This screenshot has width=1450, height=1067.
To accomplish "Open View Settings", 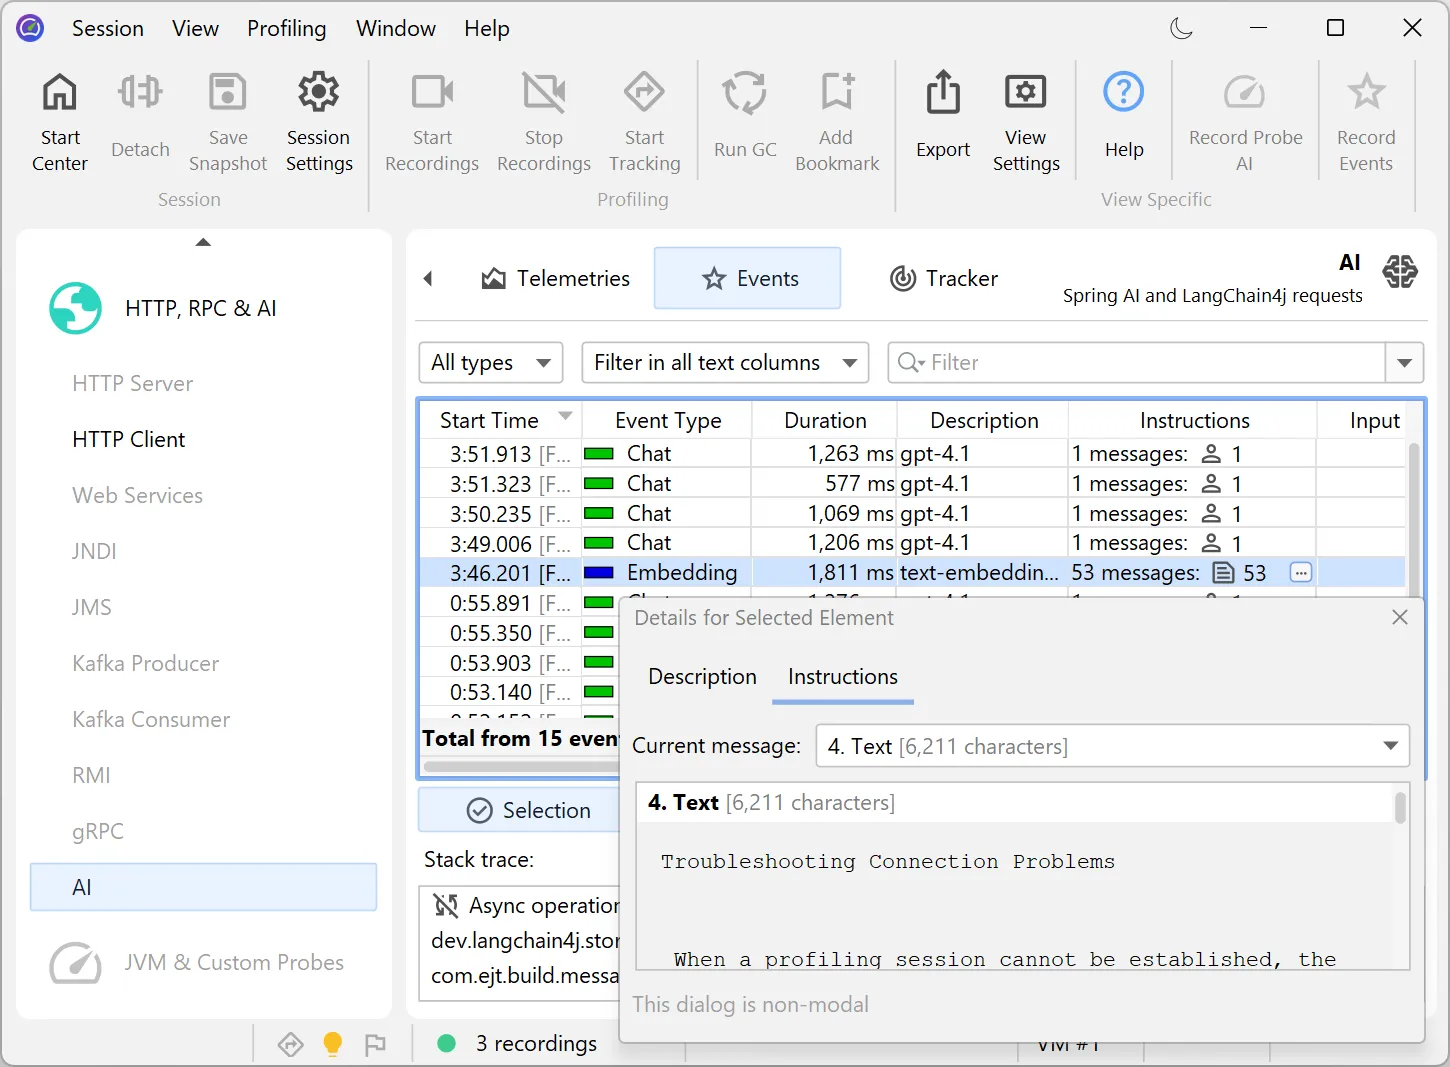I will click(x=1025, y=120).
